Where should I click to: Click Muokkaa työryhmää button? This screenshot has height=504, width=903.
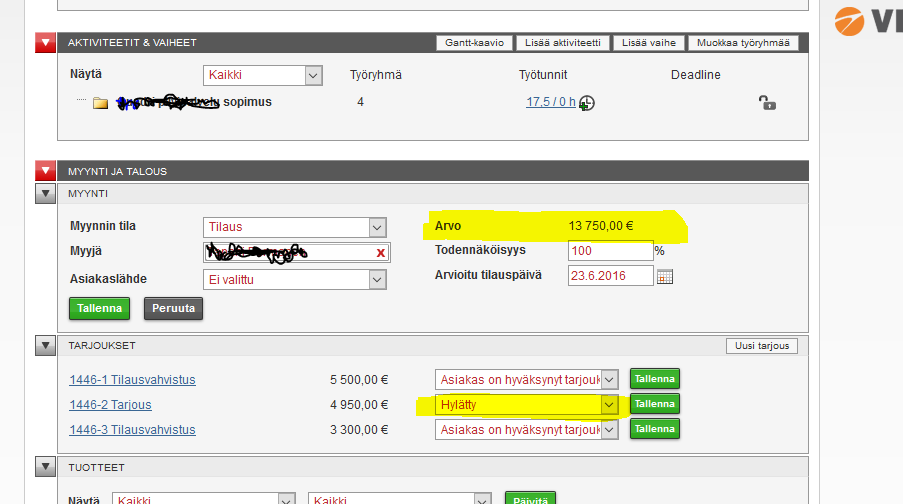743,43
